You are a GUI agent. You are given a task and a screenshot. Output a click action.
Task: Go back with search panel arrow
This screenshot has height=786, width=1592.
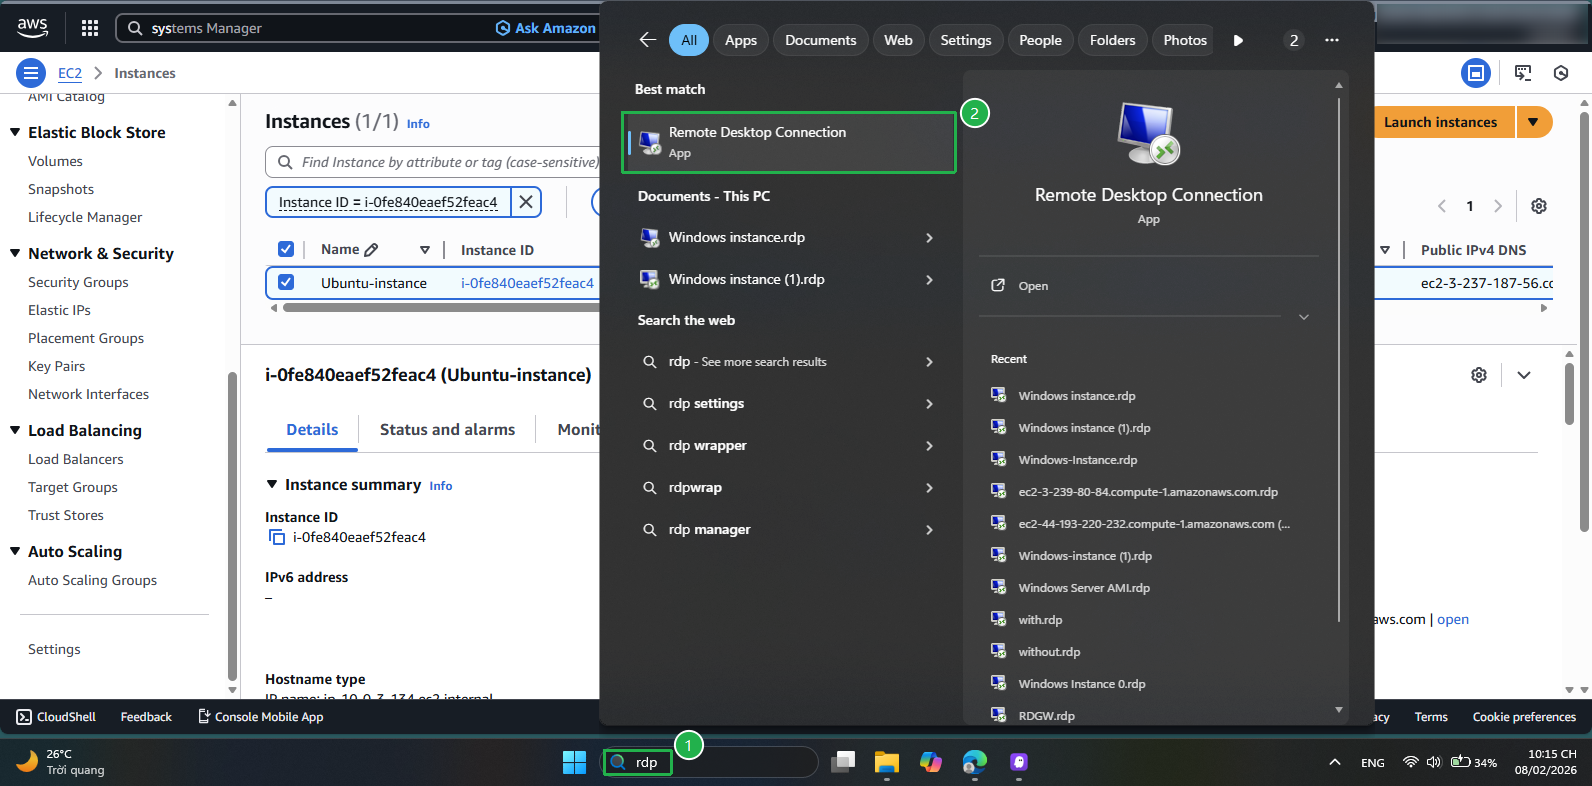coord(648,40)
